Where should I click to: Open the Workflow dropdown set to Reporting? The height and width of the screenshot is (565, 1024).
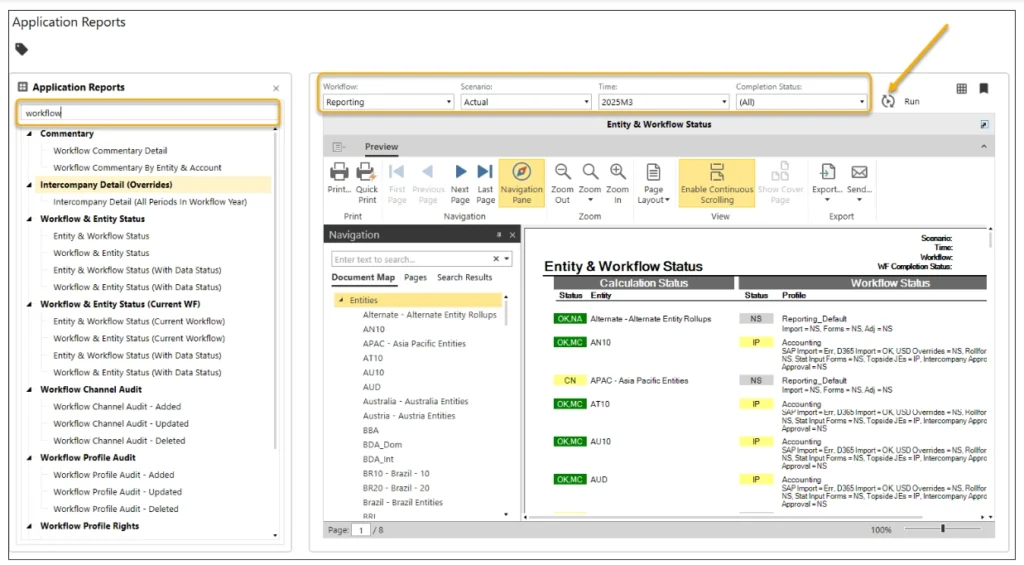tap(388, 102)
